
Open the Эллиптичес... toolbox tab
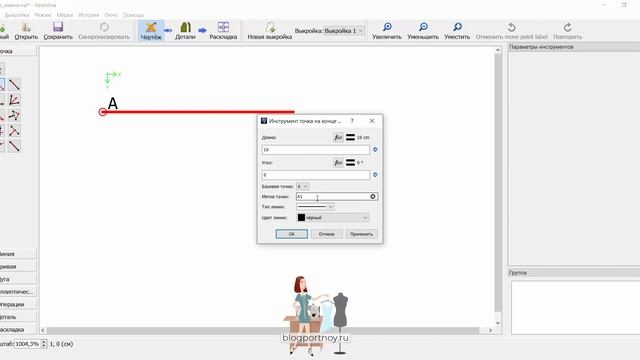coord(18,292)
